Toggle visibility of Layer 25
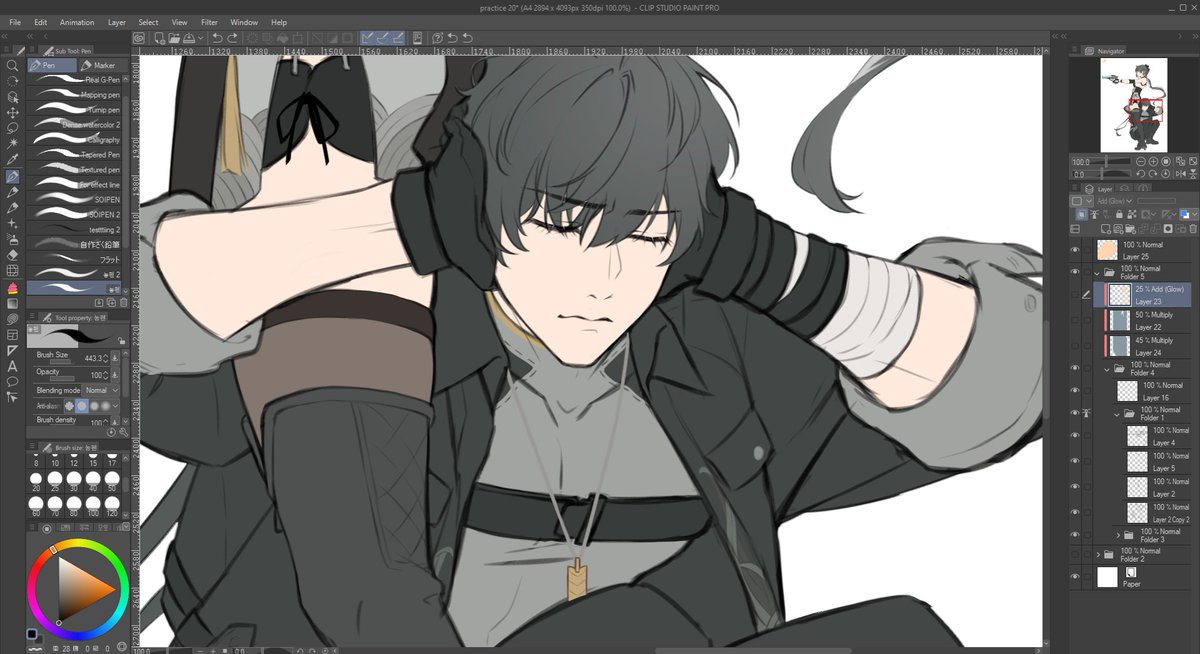The width and height of the screenshot is (1200, 654). tap(1075, 251)
